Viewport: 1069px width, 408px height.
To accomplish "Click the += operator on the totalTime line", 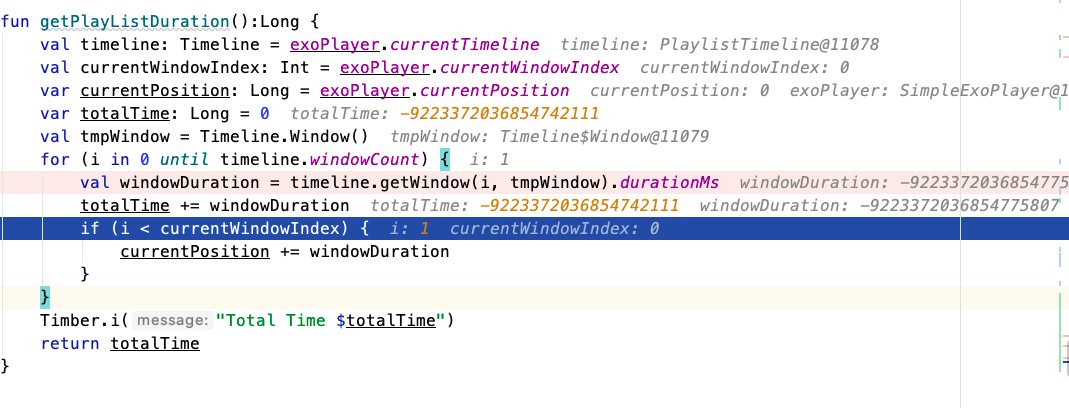I will tap(190, 205).
